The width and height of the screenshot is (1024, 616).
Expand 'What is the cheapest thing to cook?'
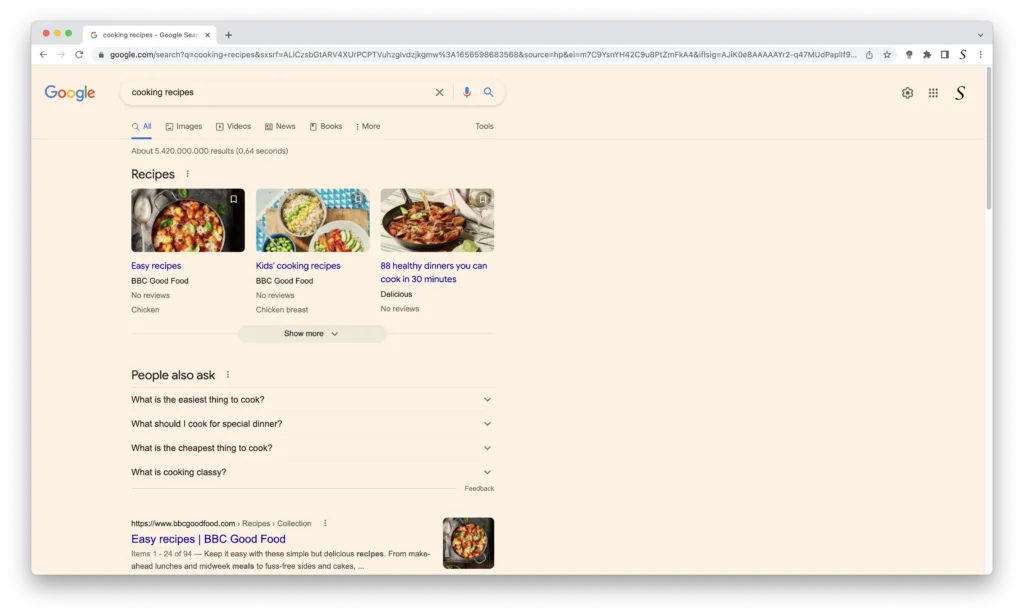(x=312, y=448)
